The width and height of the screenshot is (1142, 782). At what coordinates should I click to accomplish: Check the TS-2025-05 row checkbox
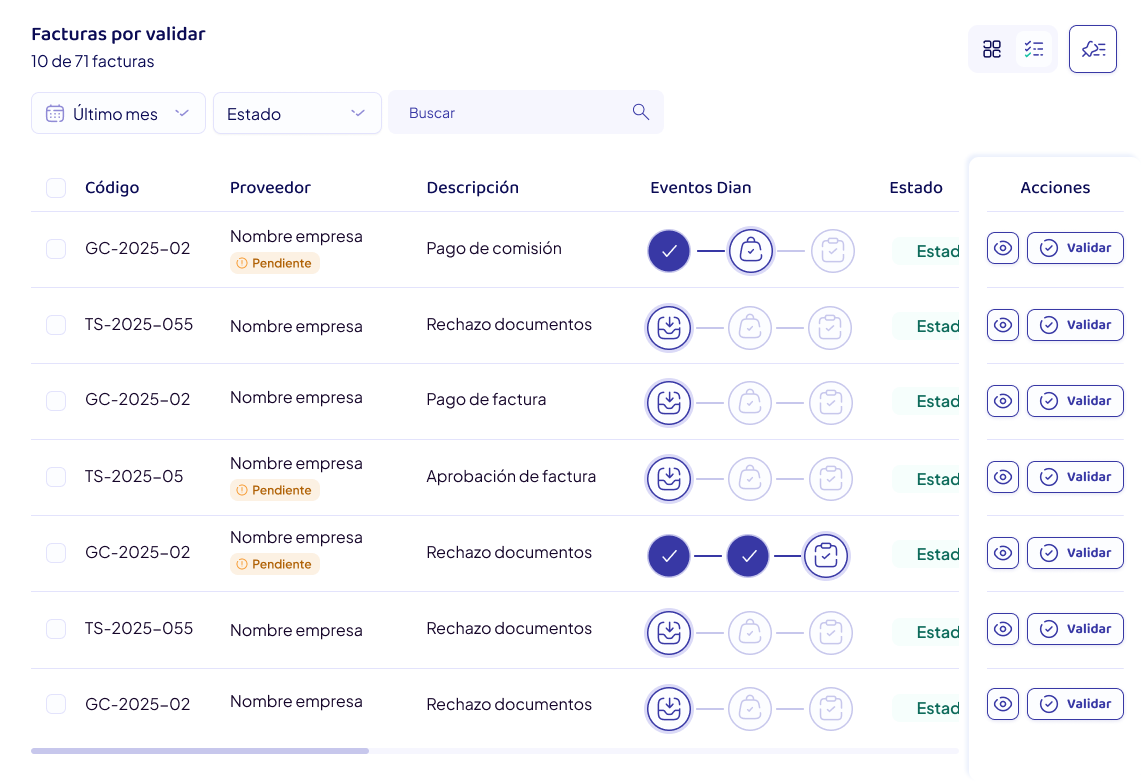click(56, 477)
